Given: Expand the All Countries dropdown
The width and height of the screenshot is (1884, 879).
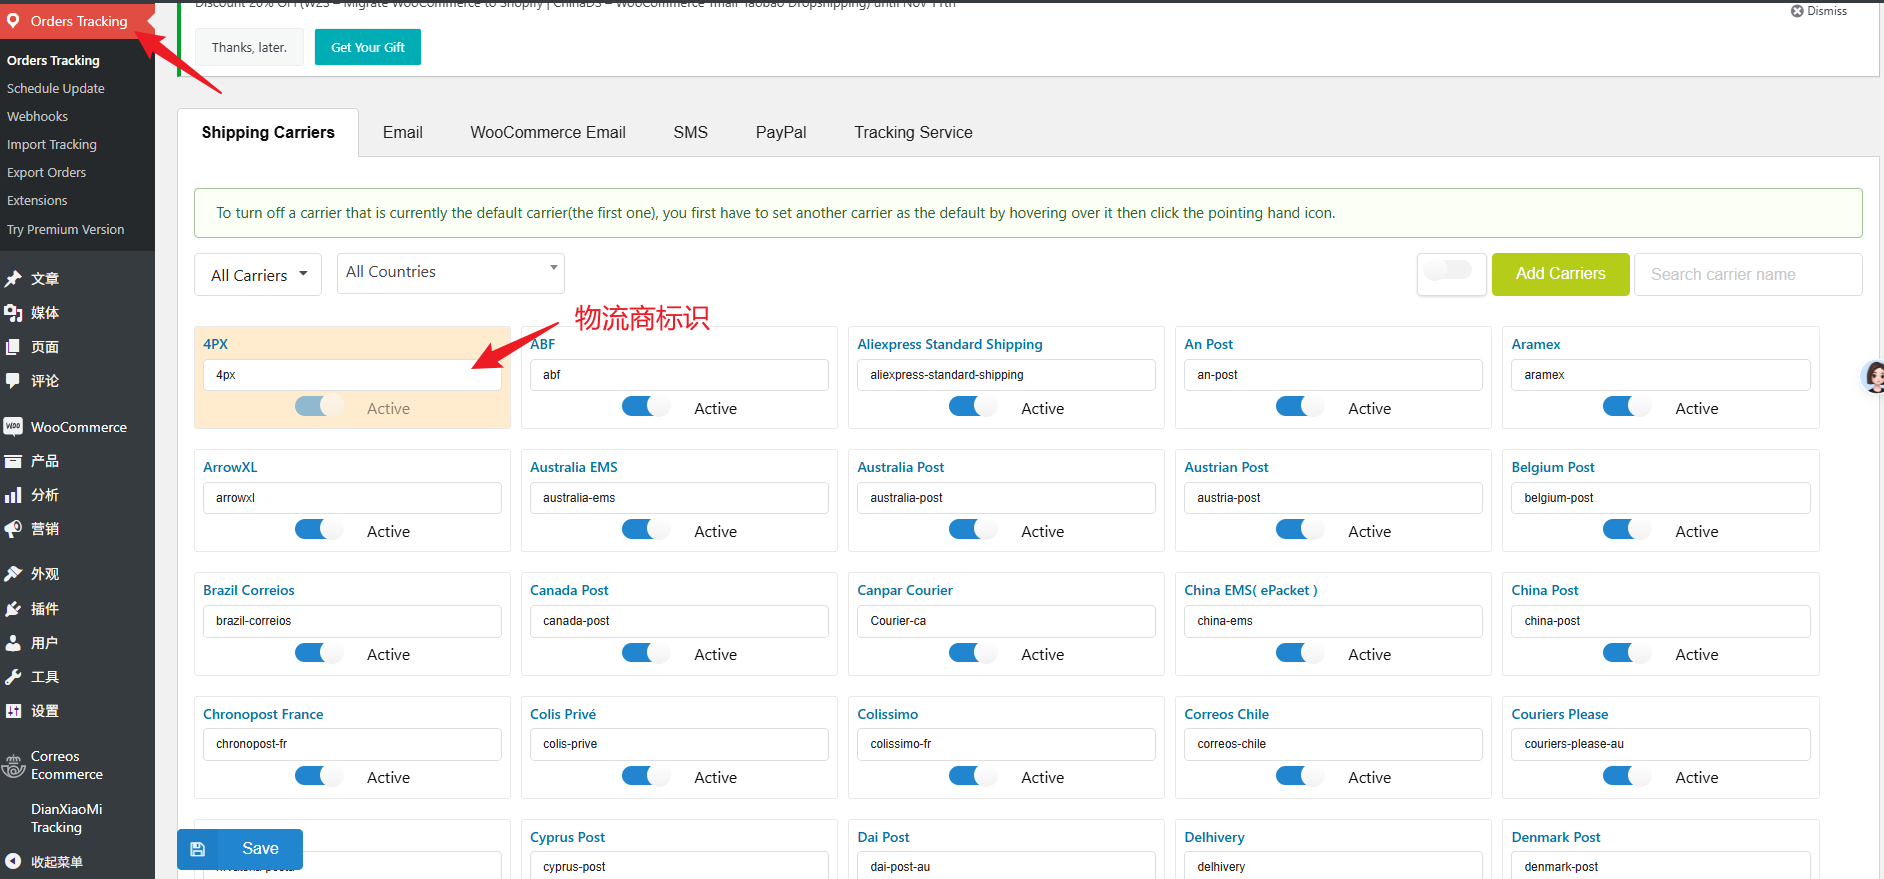Looking at the screenshot, I should tap(450, 272).
